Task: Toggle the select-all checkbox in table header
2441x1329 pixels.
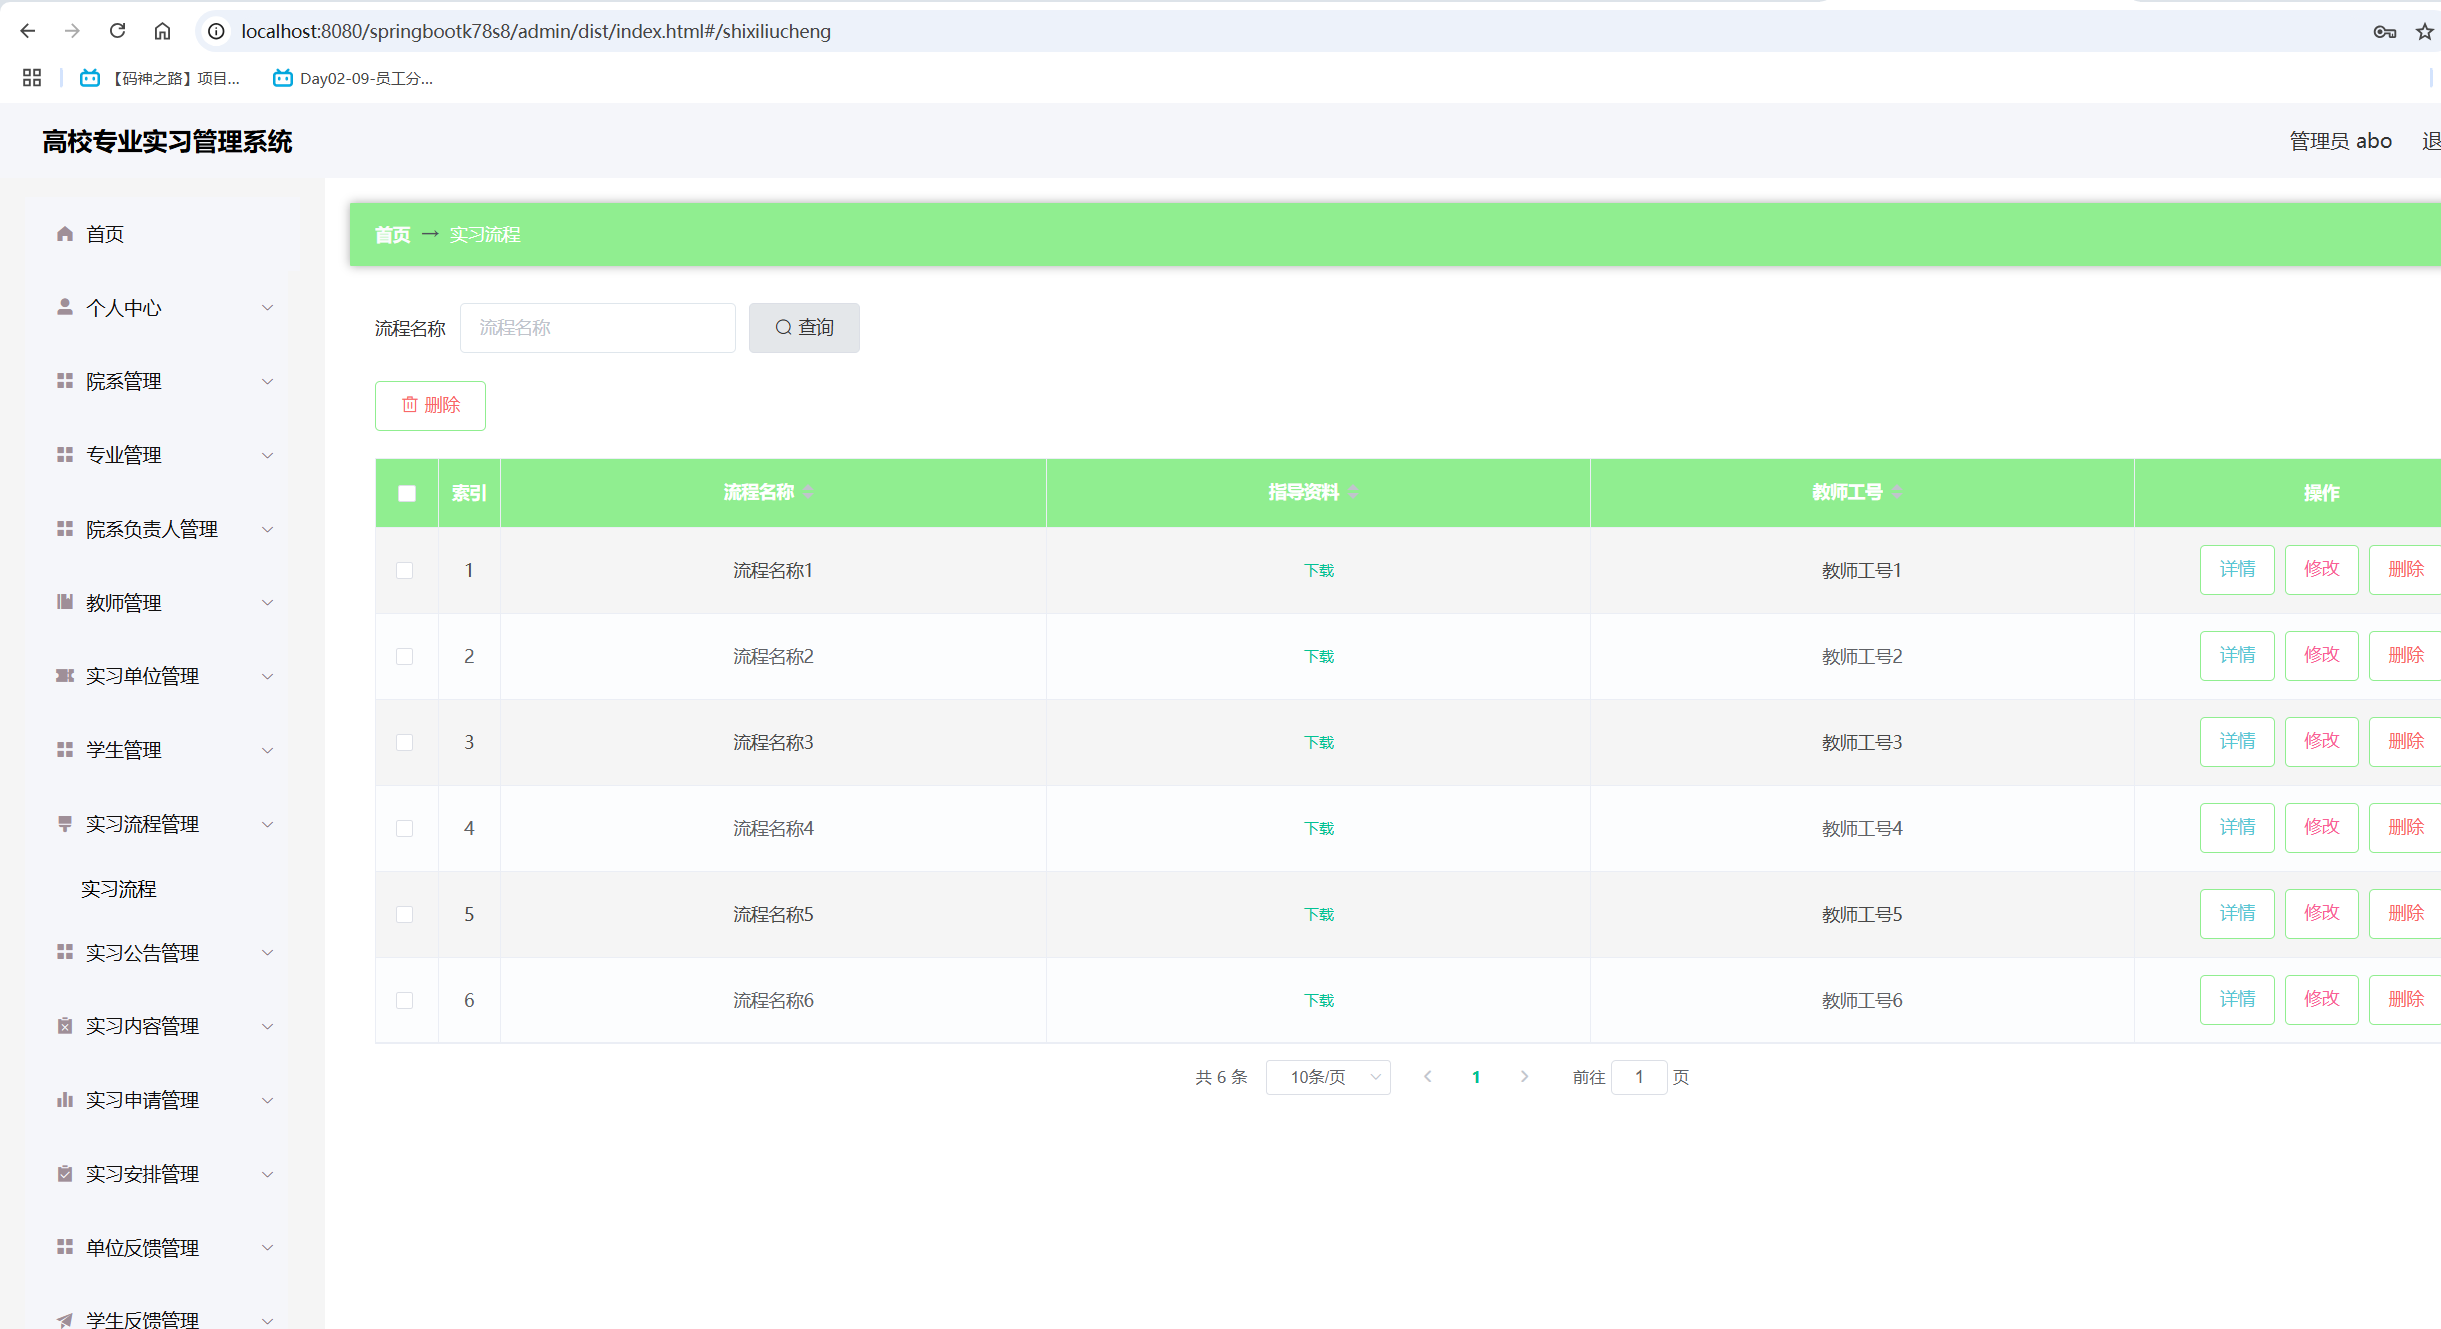Action: (406, 493)
